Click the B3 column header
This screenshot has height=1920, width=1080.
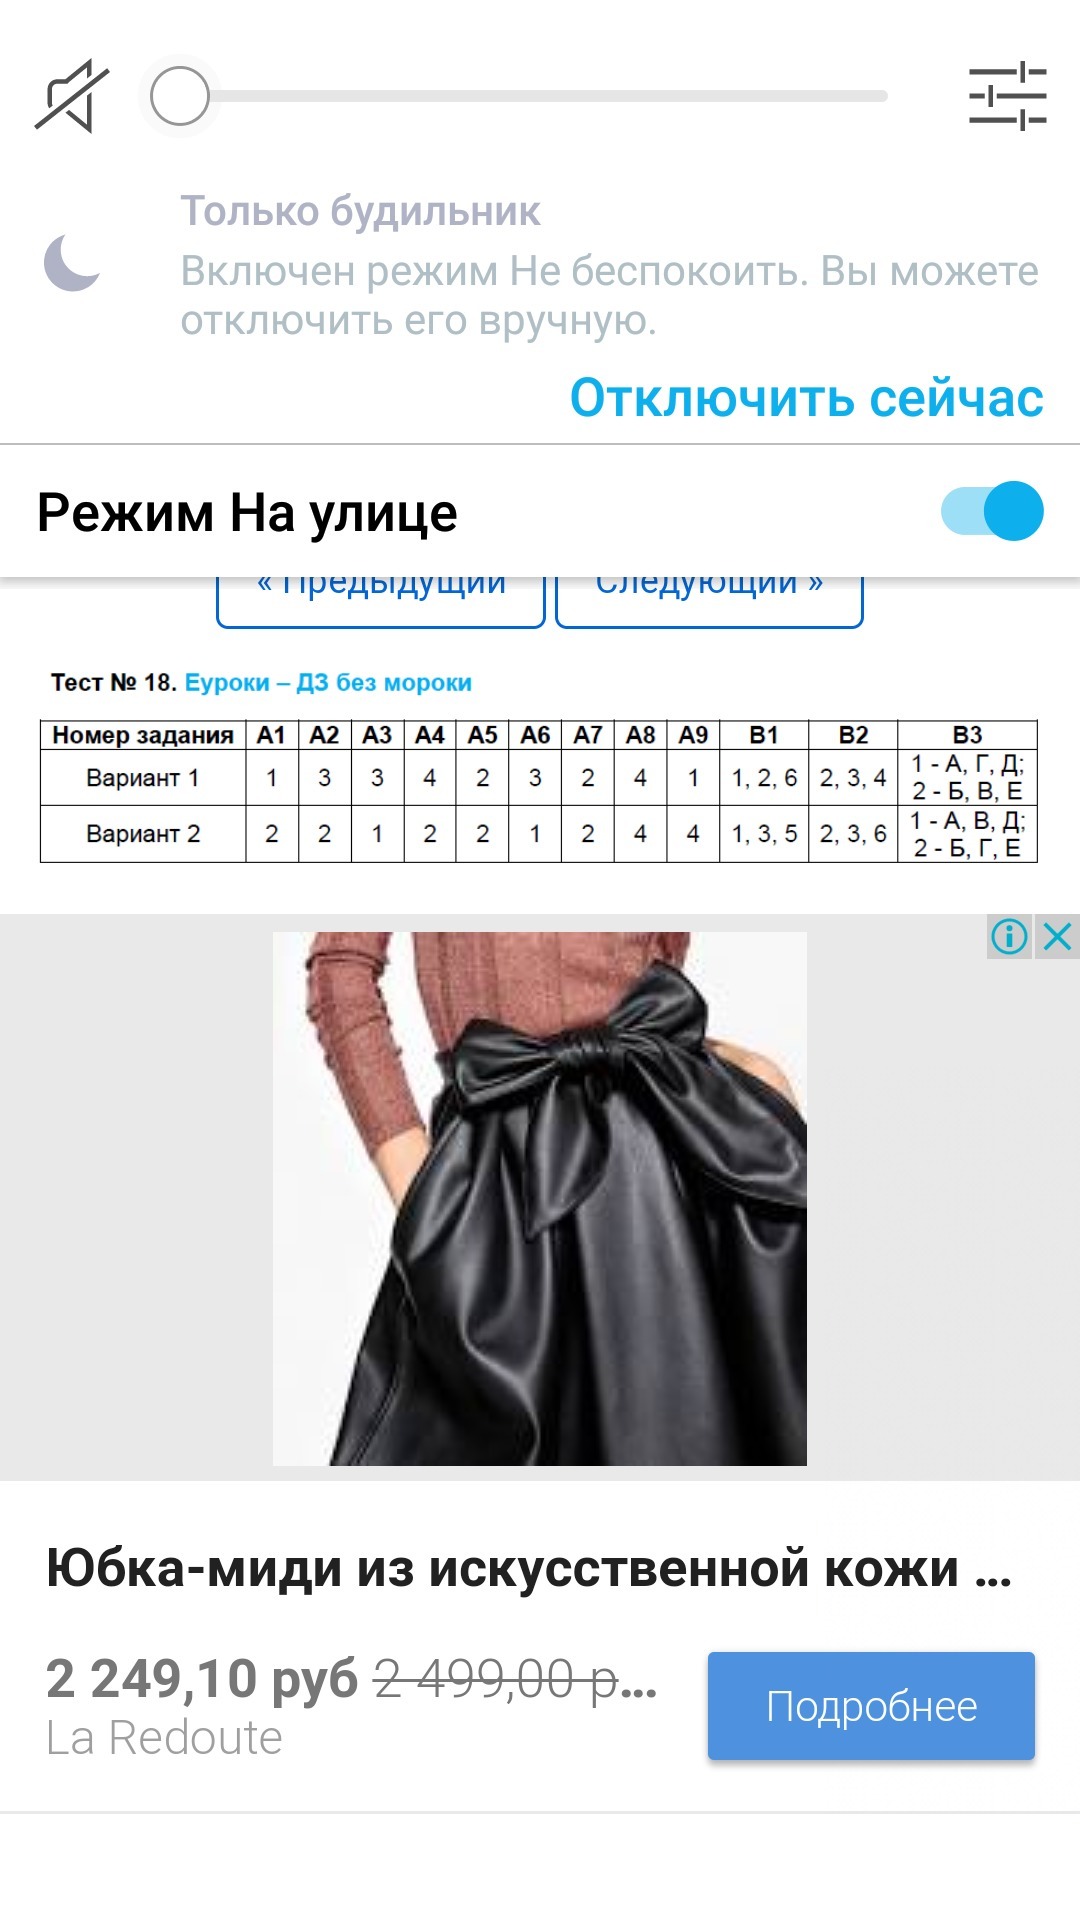[x=967, y=735]
